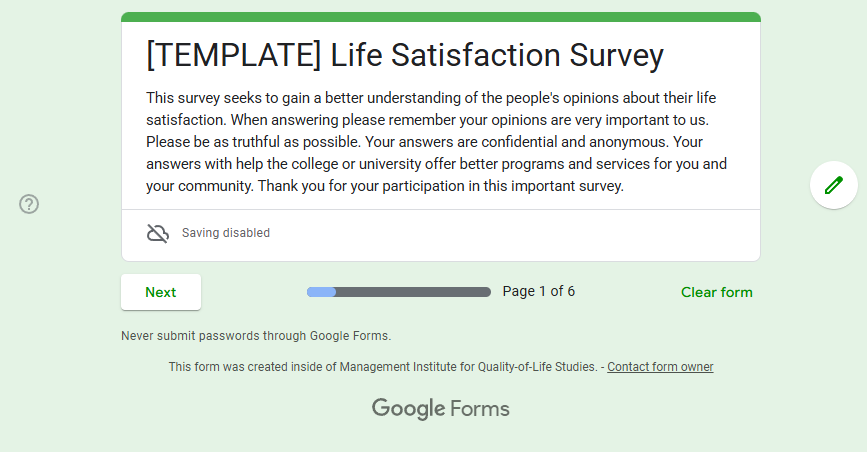867x452 pixels.
Task: Open the help question mark icon
Action: pos(29,204)
